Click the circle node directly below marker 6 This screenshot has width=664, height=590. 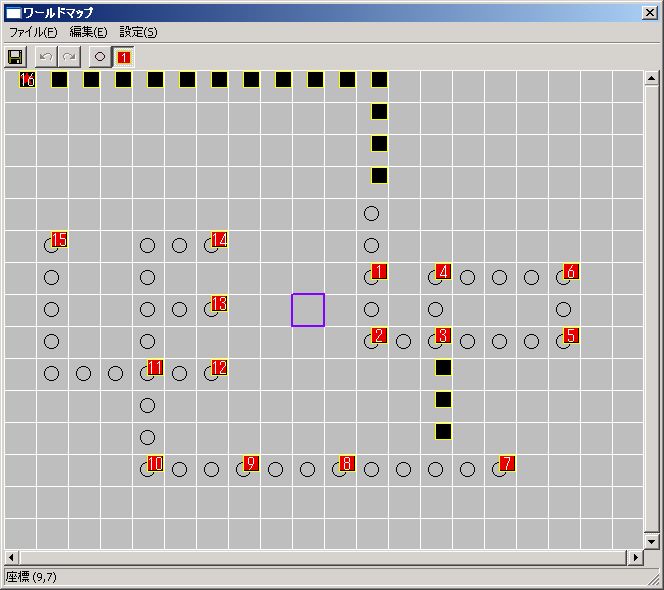tap(563, 310)
